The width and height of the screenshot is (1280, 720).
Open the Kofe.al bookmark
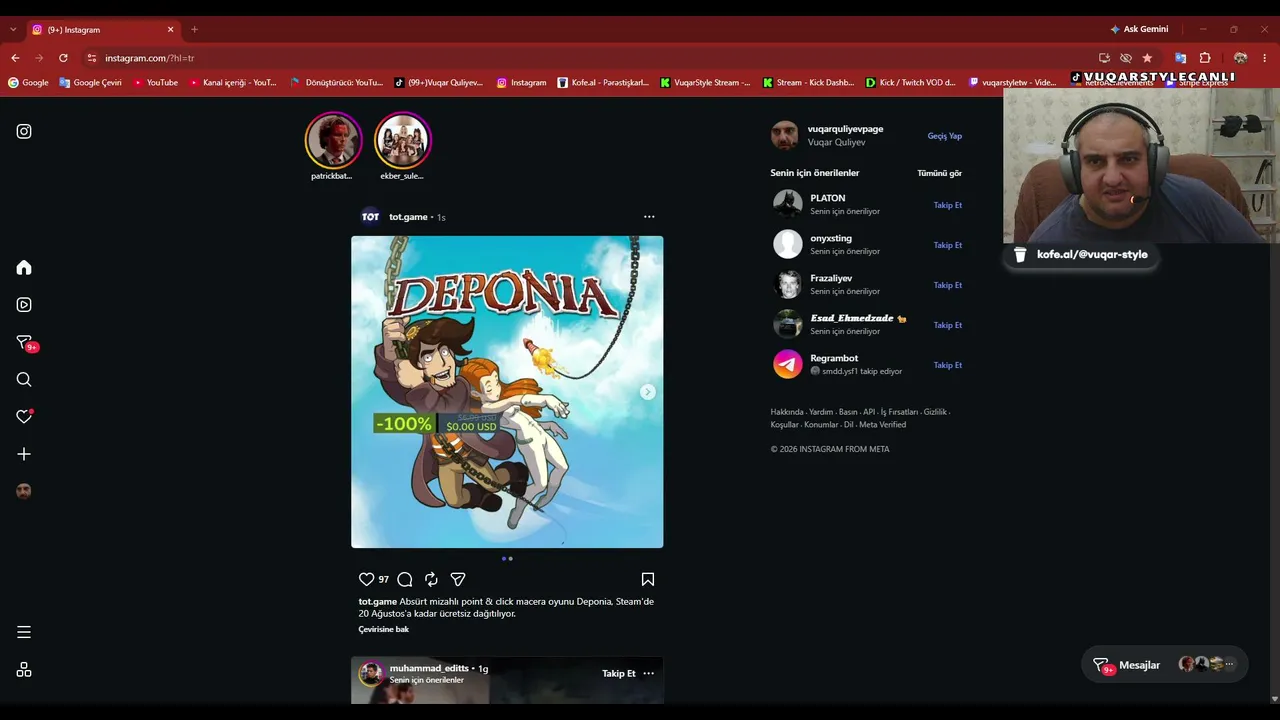[x=603, y=83]
